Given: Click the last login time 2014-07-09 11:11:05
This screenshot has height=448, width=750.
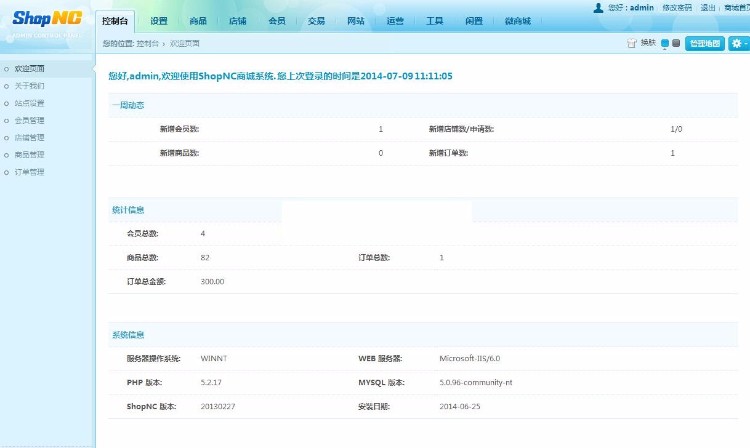Looking at the screenshot, I should (x=406, y=76).
